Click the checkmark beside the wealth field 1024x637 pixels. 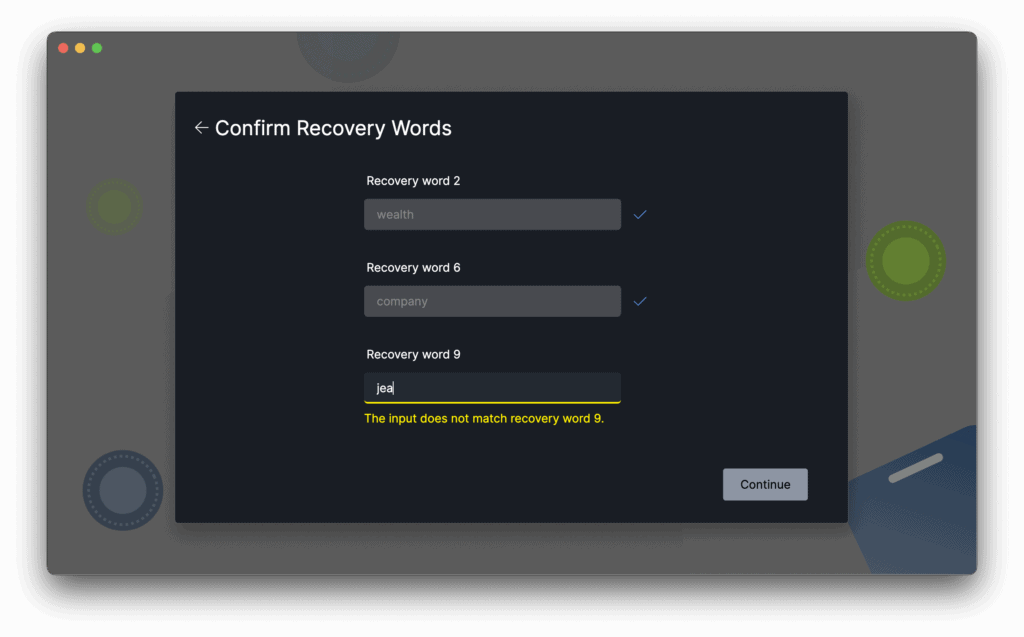(640, 215)
